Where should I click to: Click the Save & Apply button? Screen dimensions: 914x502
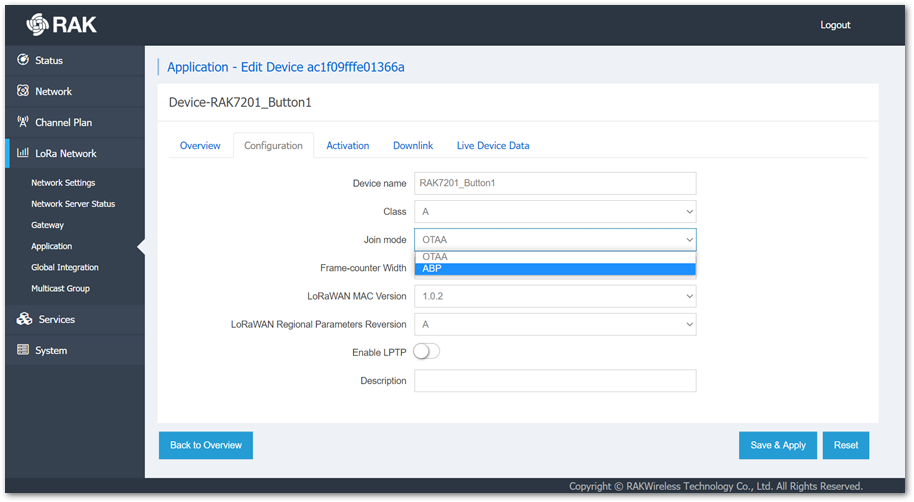tap(778, 445)
